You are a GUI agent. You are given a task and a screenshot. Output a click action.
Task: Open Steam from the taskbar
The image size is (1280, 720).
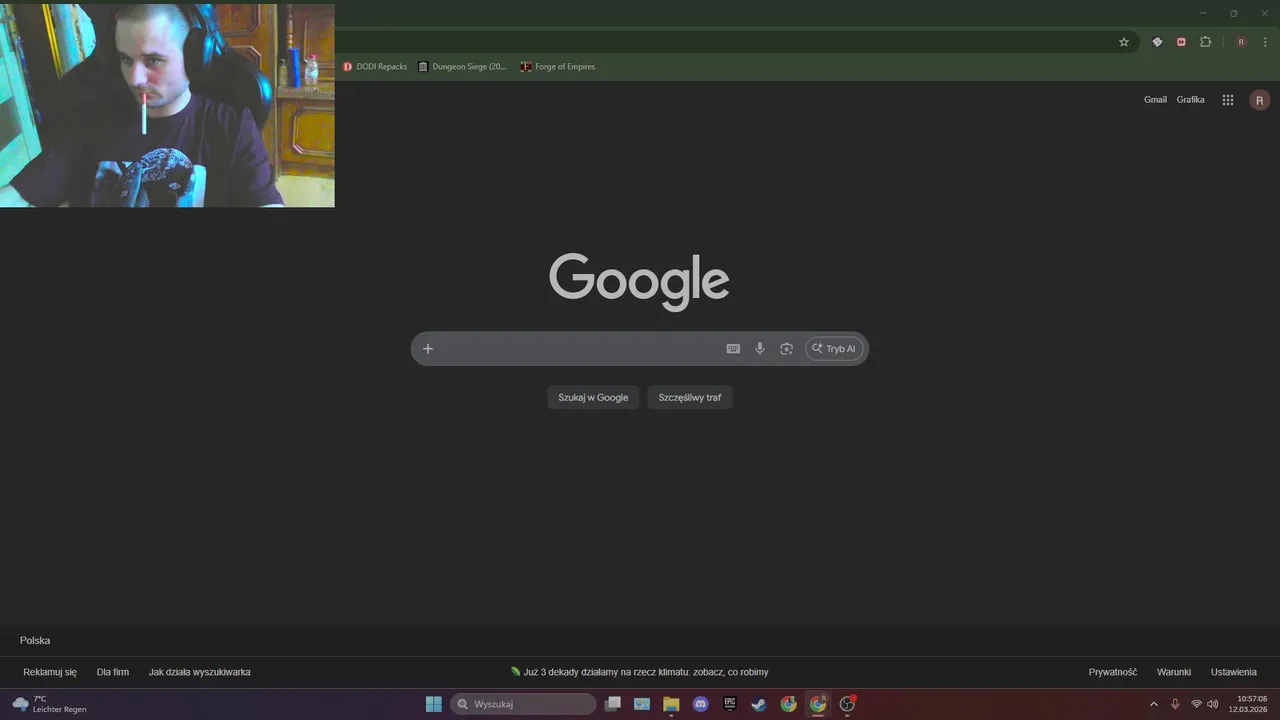(x=759, y=704)
